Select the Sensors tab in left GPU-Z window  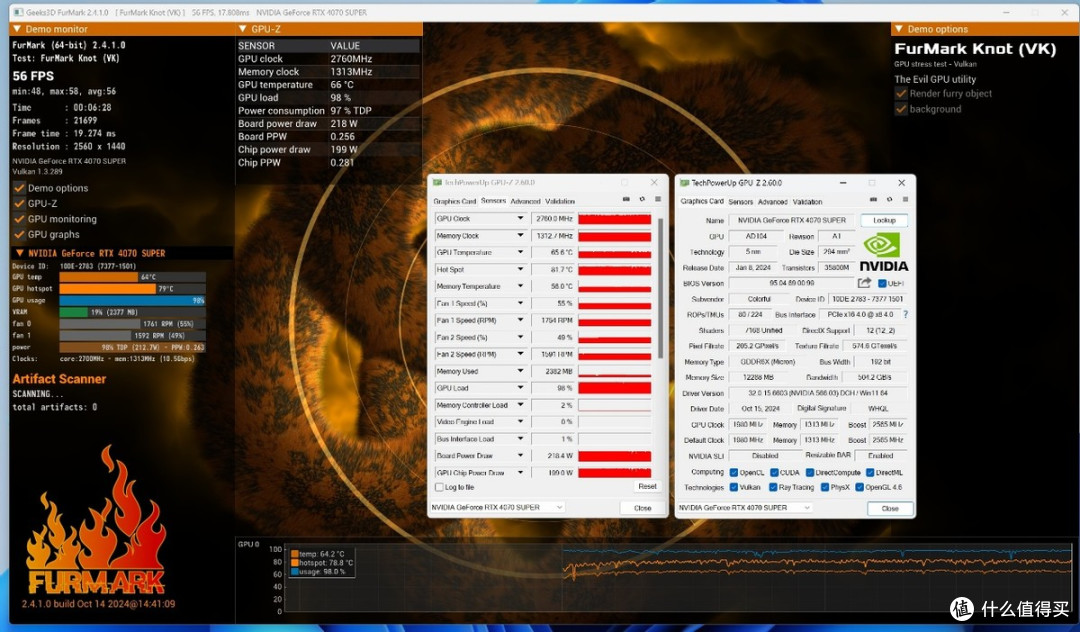tap(493, 201)
